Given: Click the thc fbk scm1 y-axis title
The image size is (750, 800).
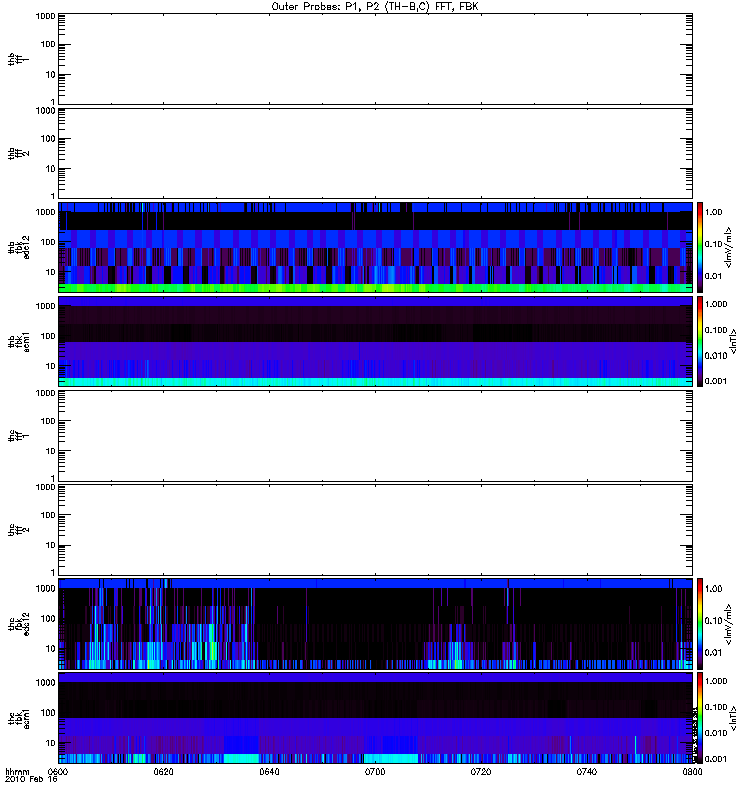Looking at the screenshot, I should (19, 718).
